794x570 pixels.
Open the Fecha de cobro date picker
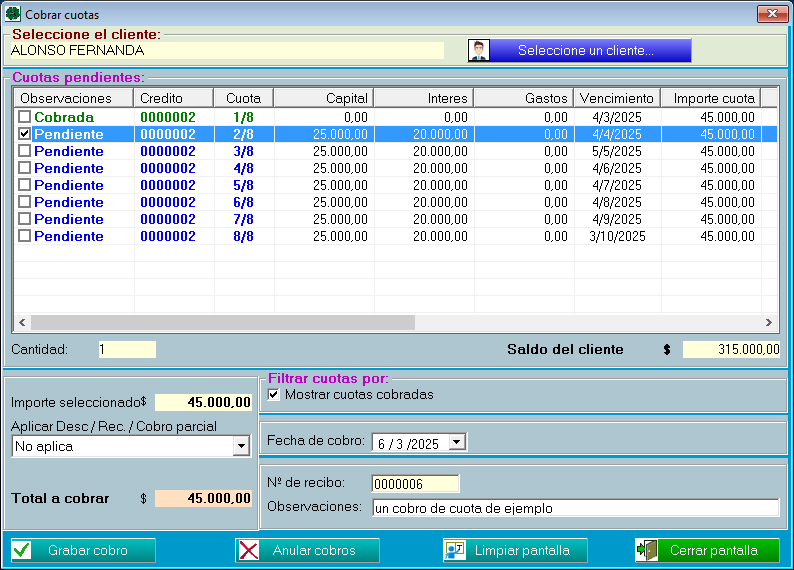coord(457,441)
